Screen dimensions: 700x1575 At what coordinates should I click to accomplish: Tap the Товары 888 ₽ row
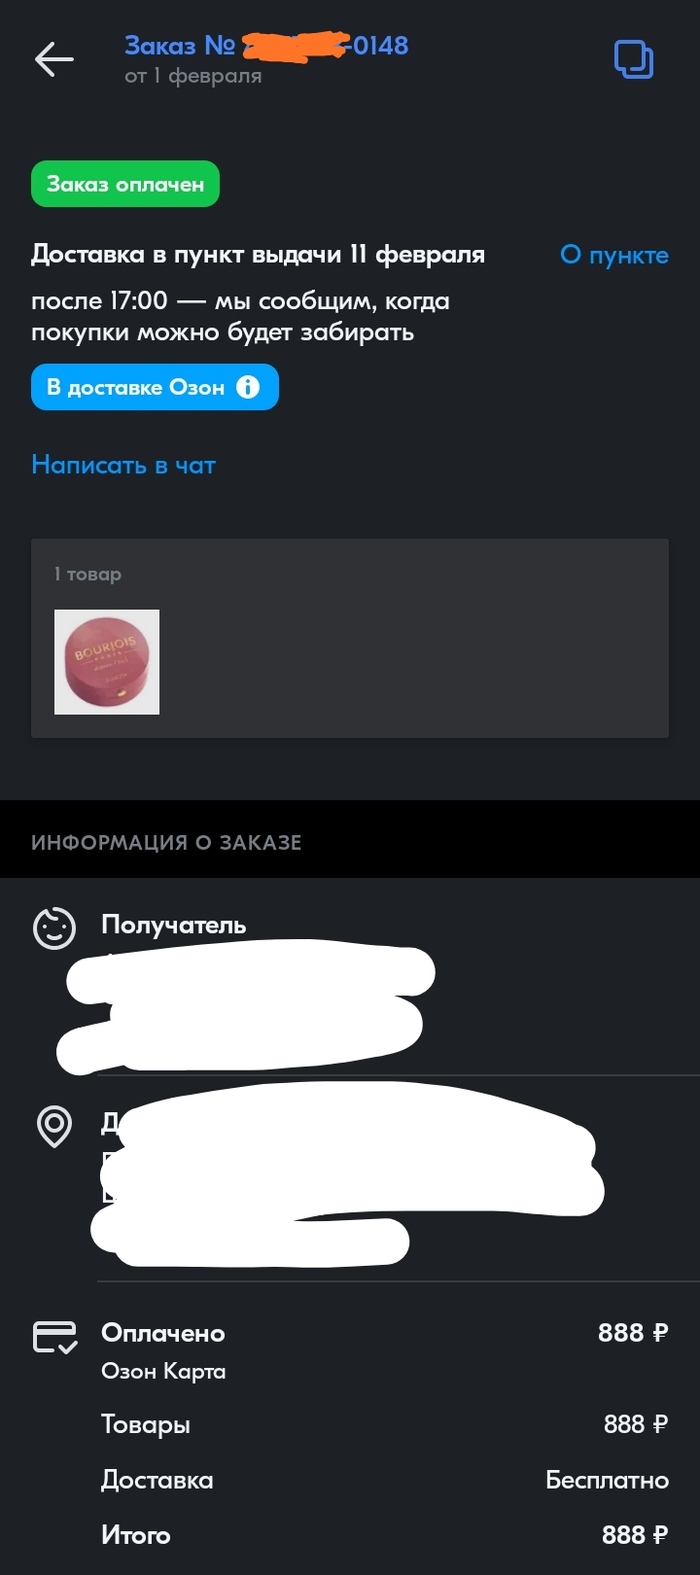point(385,1424)
